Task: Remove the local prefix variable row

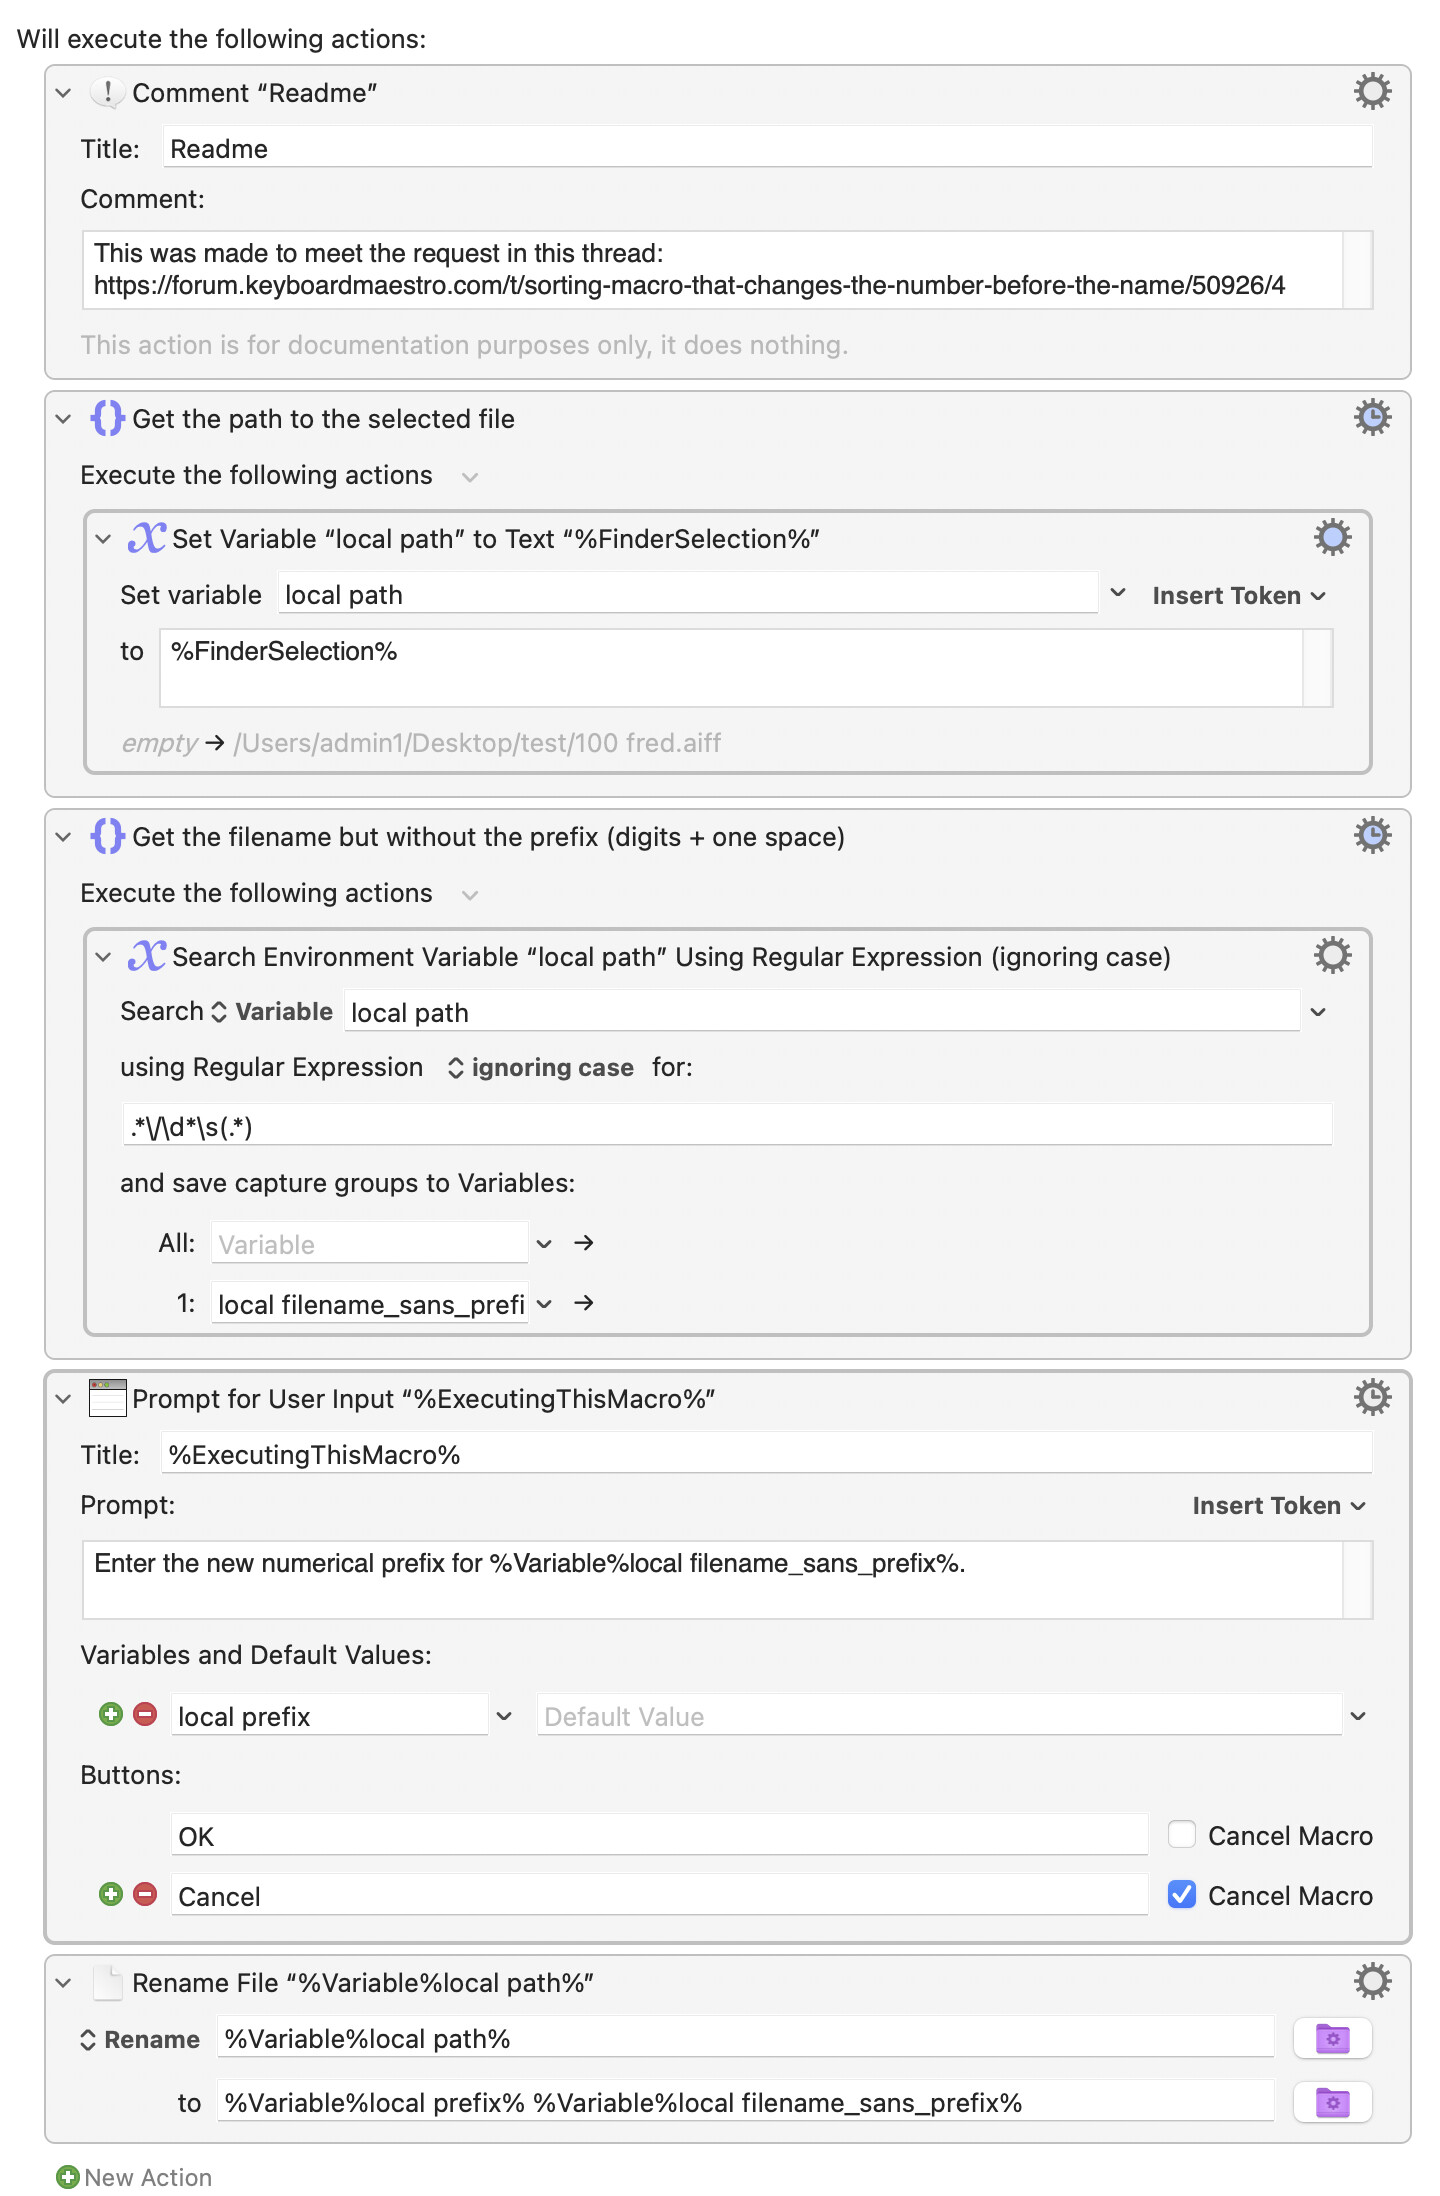Action: [x=145, y=1715]
